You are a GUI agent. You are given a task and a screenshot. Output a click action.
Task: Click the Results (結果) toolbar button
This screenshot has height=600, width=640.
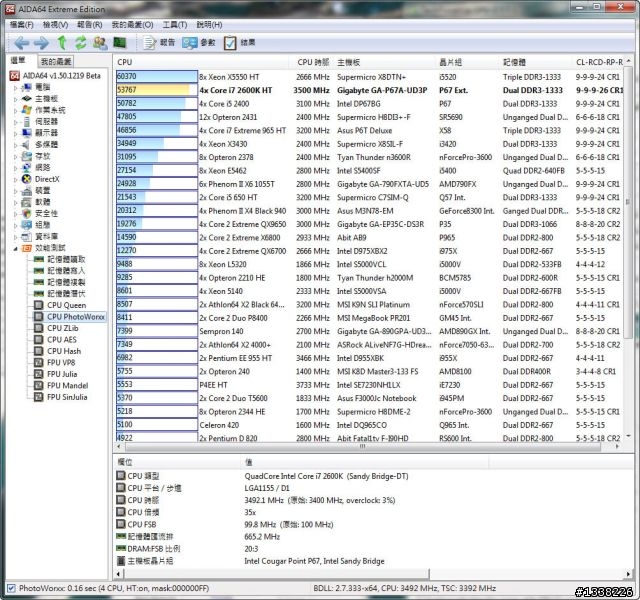(240, 42)
